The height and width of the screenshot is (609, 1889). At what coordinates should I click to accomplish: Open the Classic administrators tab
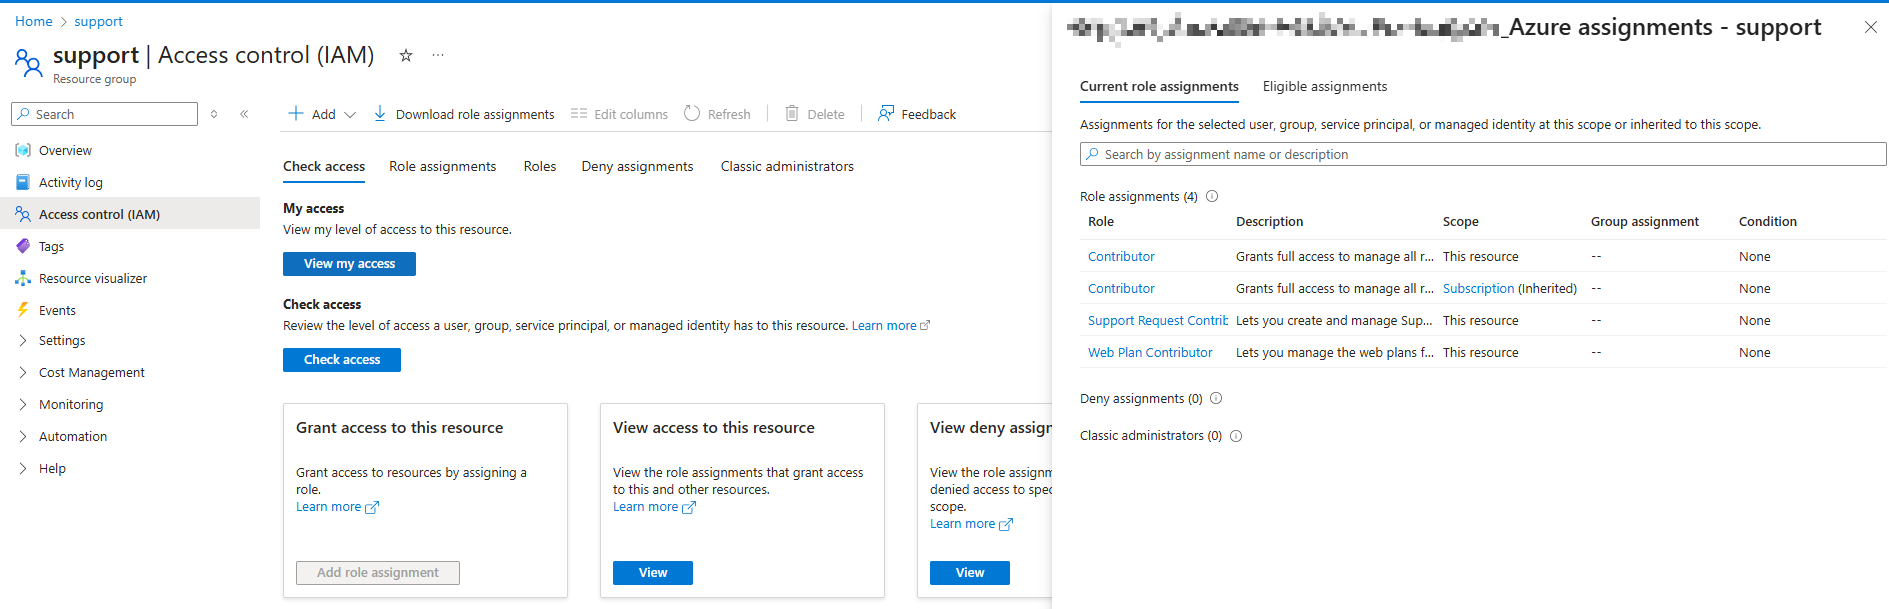(787, 166)
